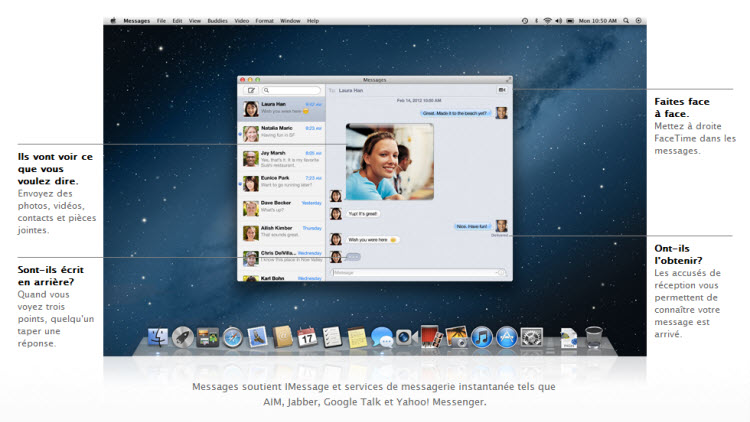Image resolution: width=750 pixels, height=422 pixels.
Task: Click the typing indicator three-dots bubble
Action: [353, 257]
